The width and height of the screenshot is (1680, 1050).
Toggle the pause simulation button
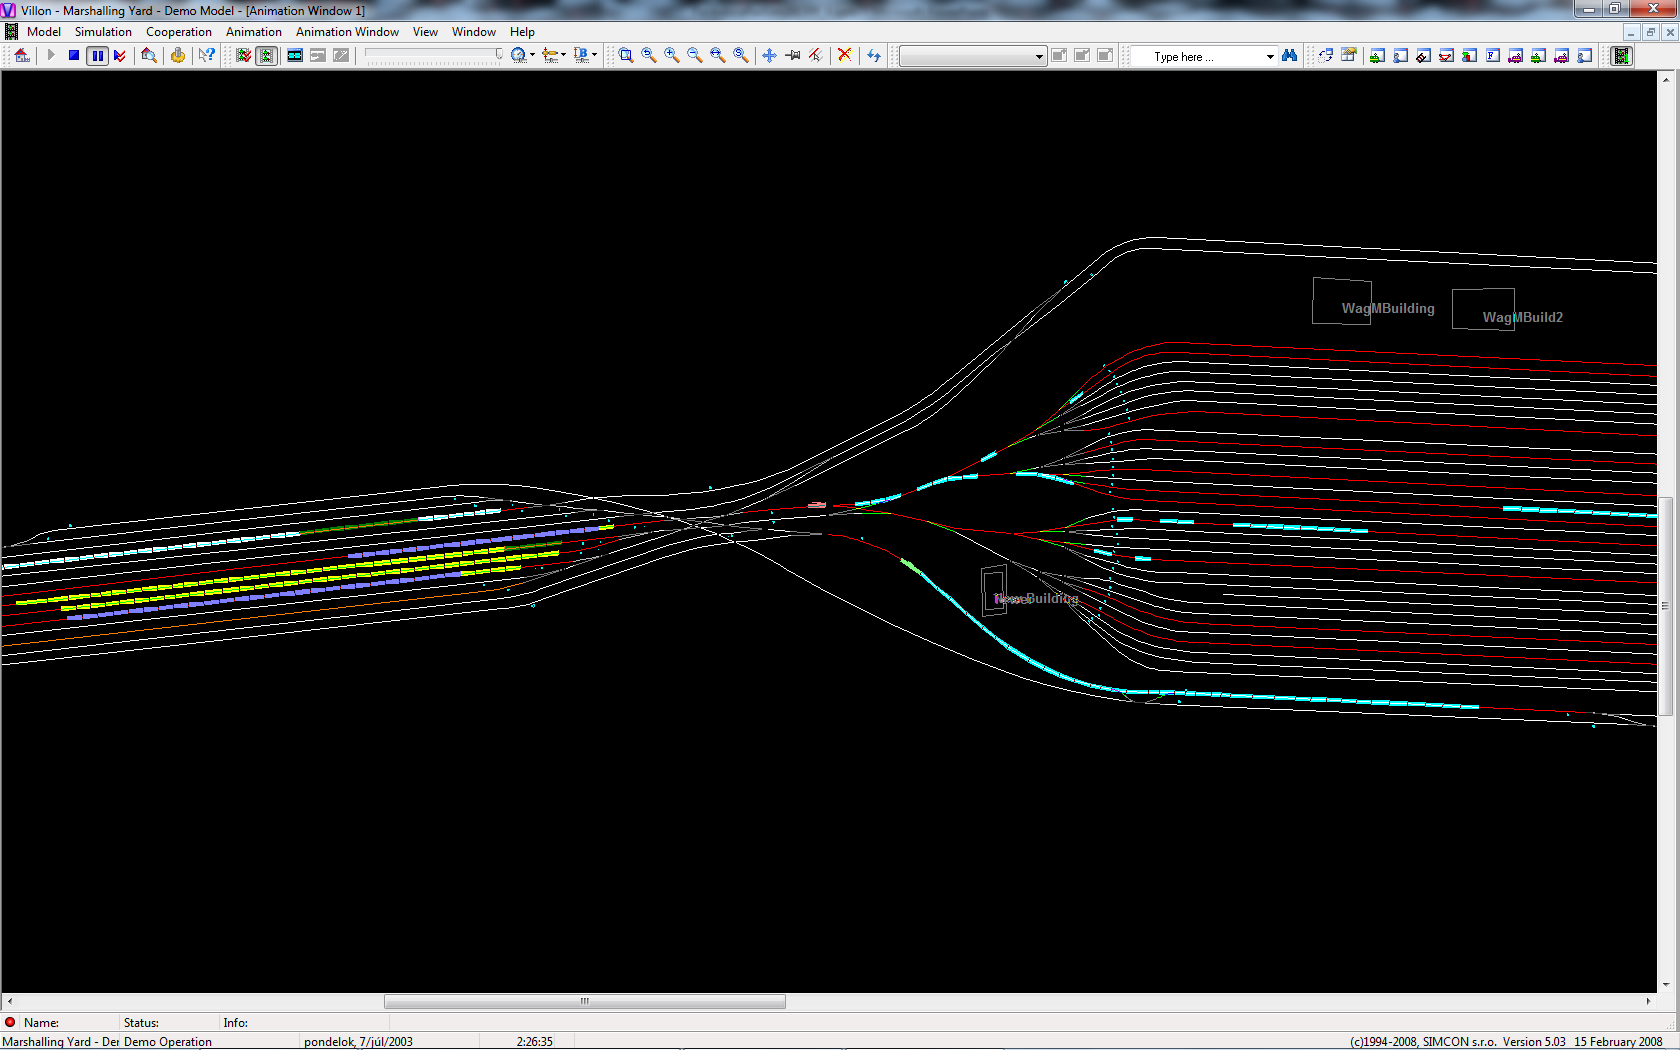click(97, 56)
